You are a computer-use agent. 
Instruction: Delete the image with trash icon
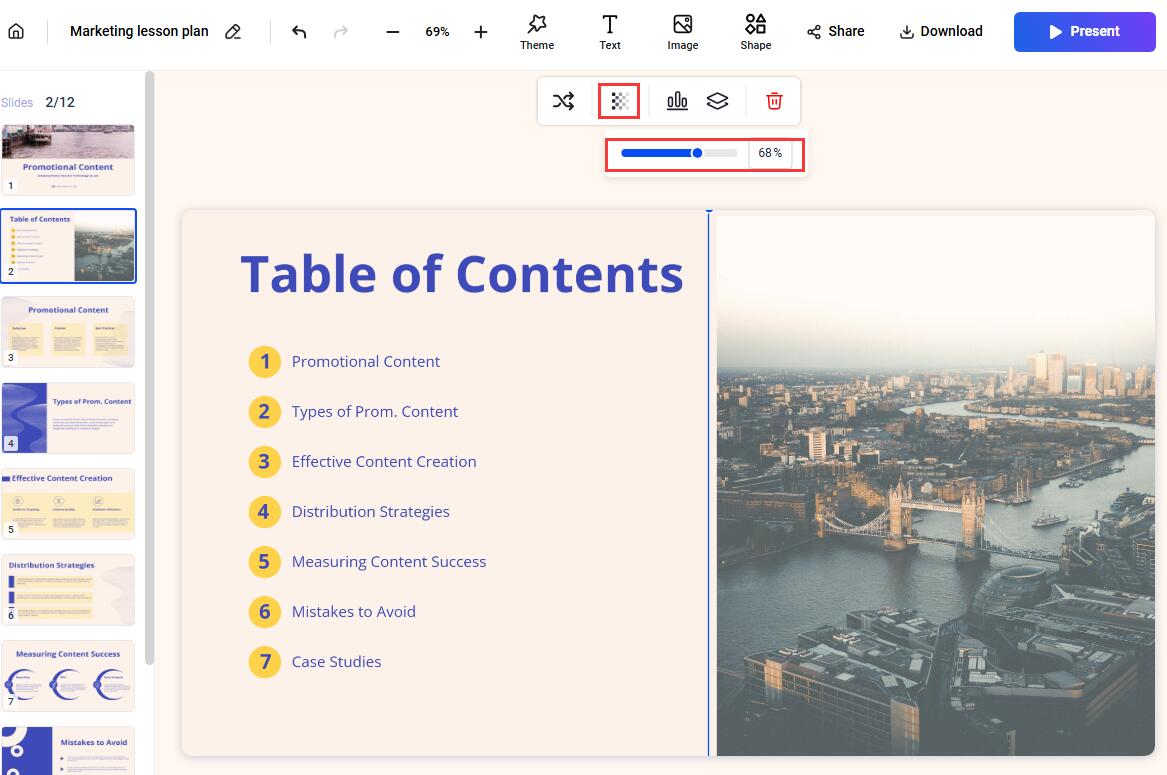pos(774,101)
